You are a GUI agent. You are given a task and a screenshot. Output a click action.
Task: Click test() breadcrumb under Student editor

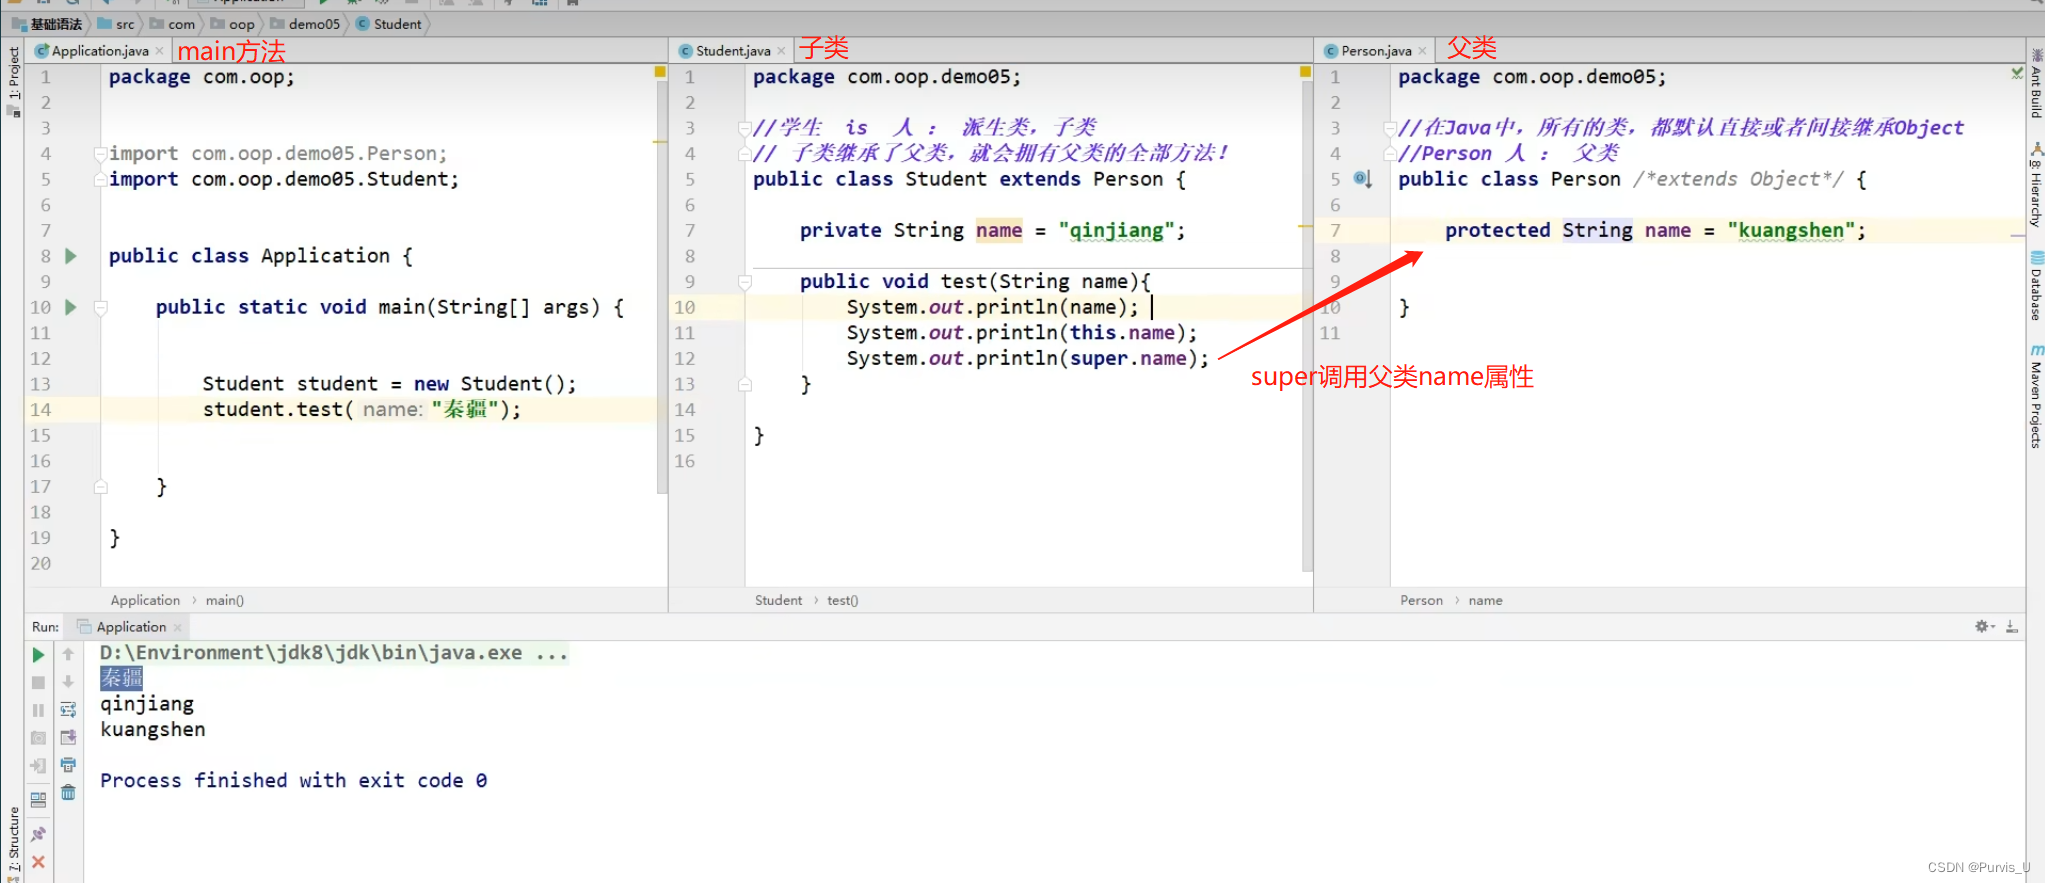coord(843,600)
